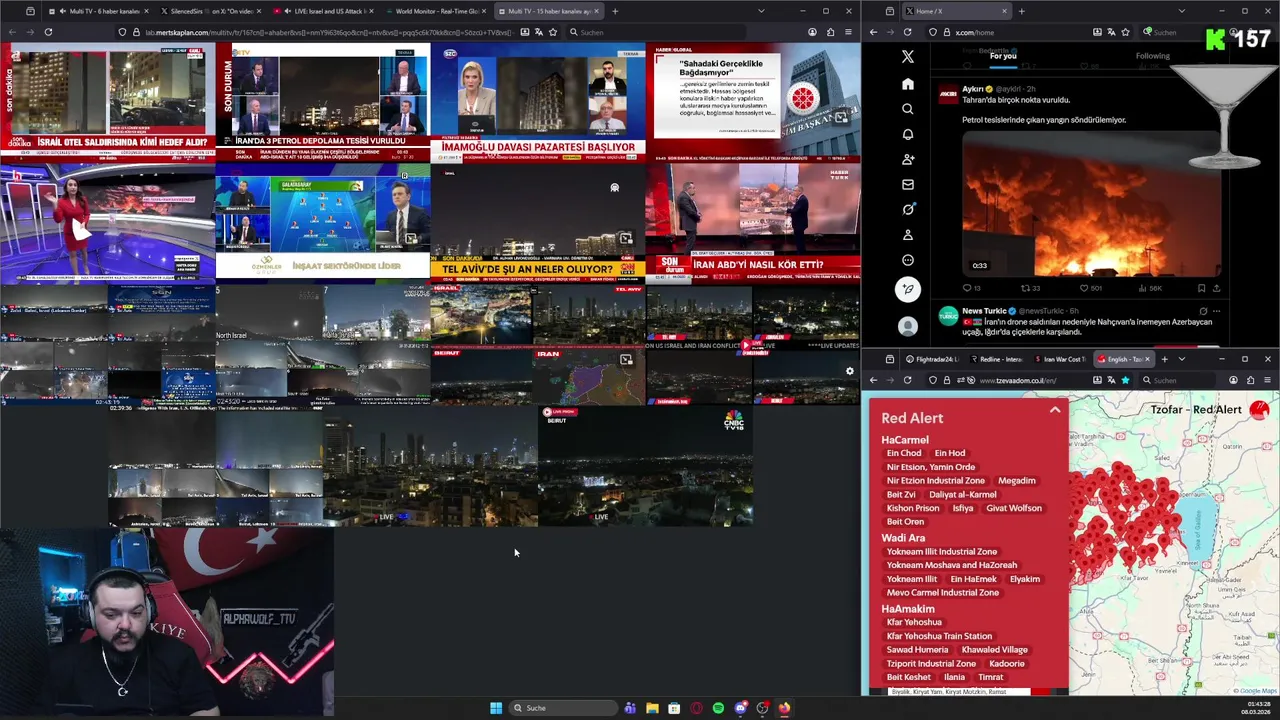Open the tzevaadom window hamburger menu
Screen dimensions: 1280x720
click(1268, 380)
